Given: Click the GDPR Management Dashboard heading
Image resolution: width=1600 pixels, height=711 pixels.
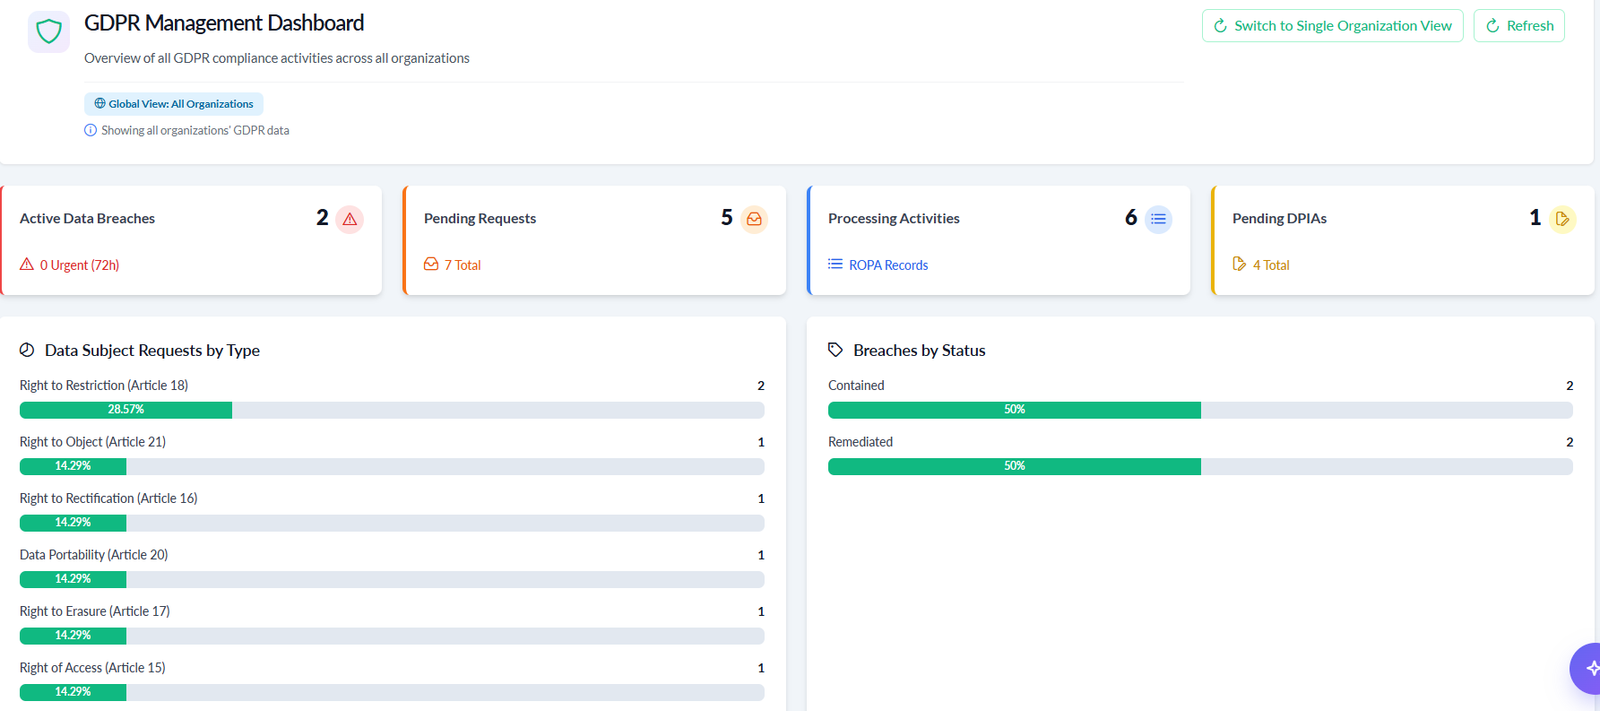Looking at the screenshot, I should 224,23.
